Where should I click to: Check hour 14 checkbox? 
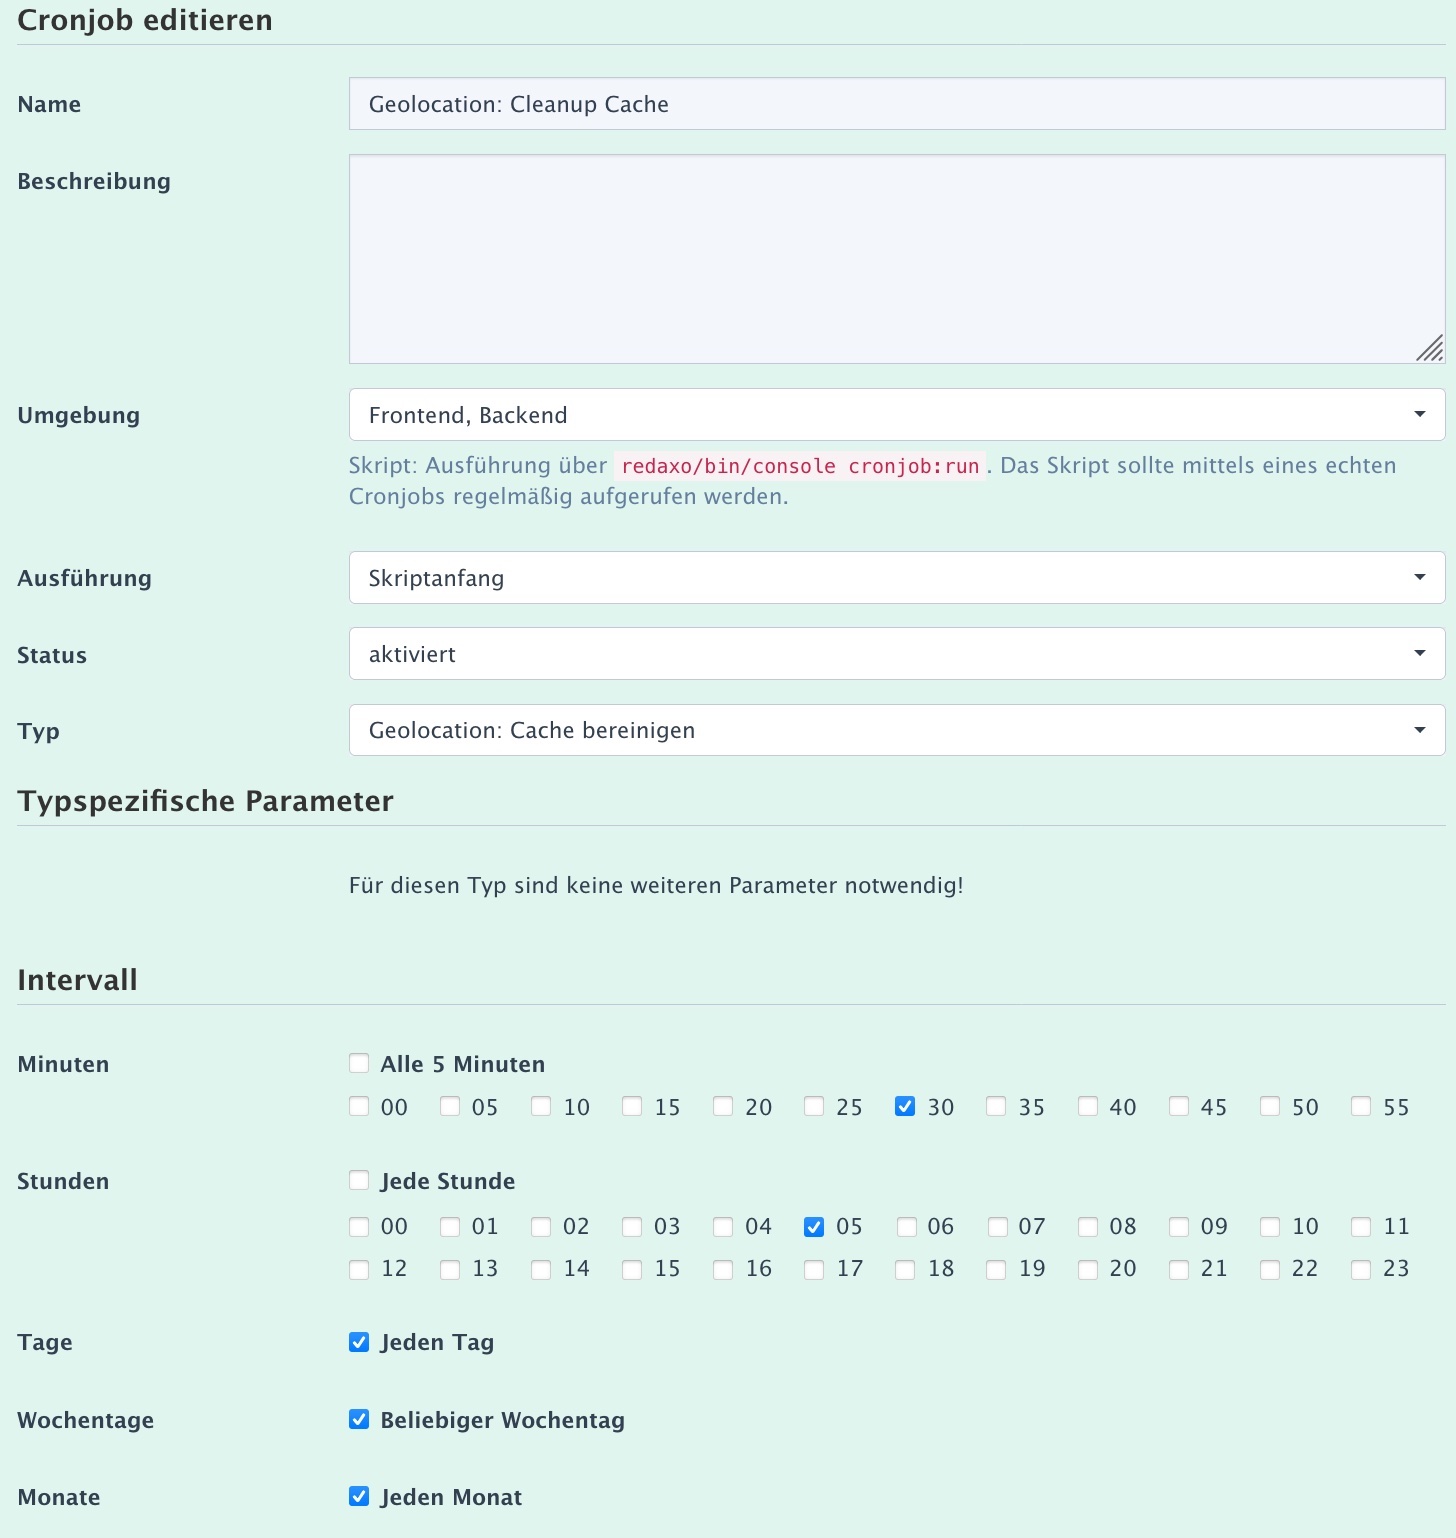click(x=541, y=1269)
